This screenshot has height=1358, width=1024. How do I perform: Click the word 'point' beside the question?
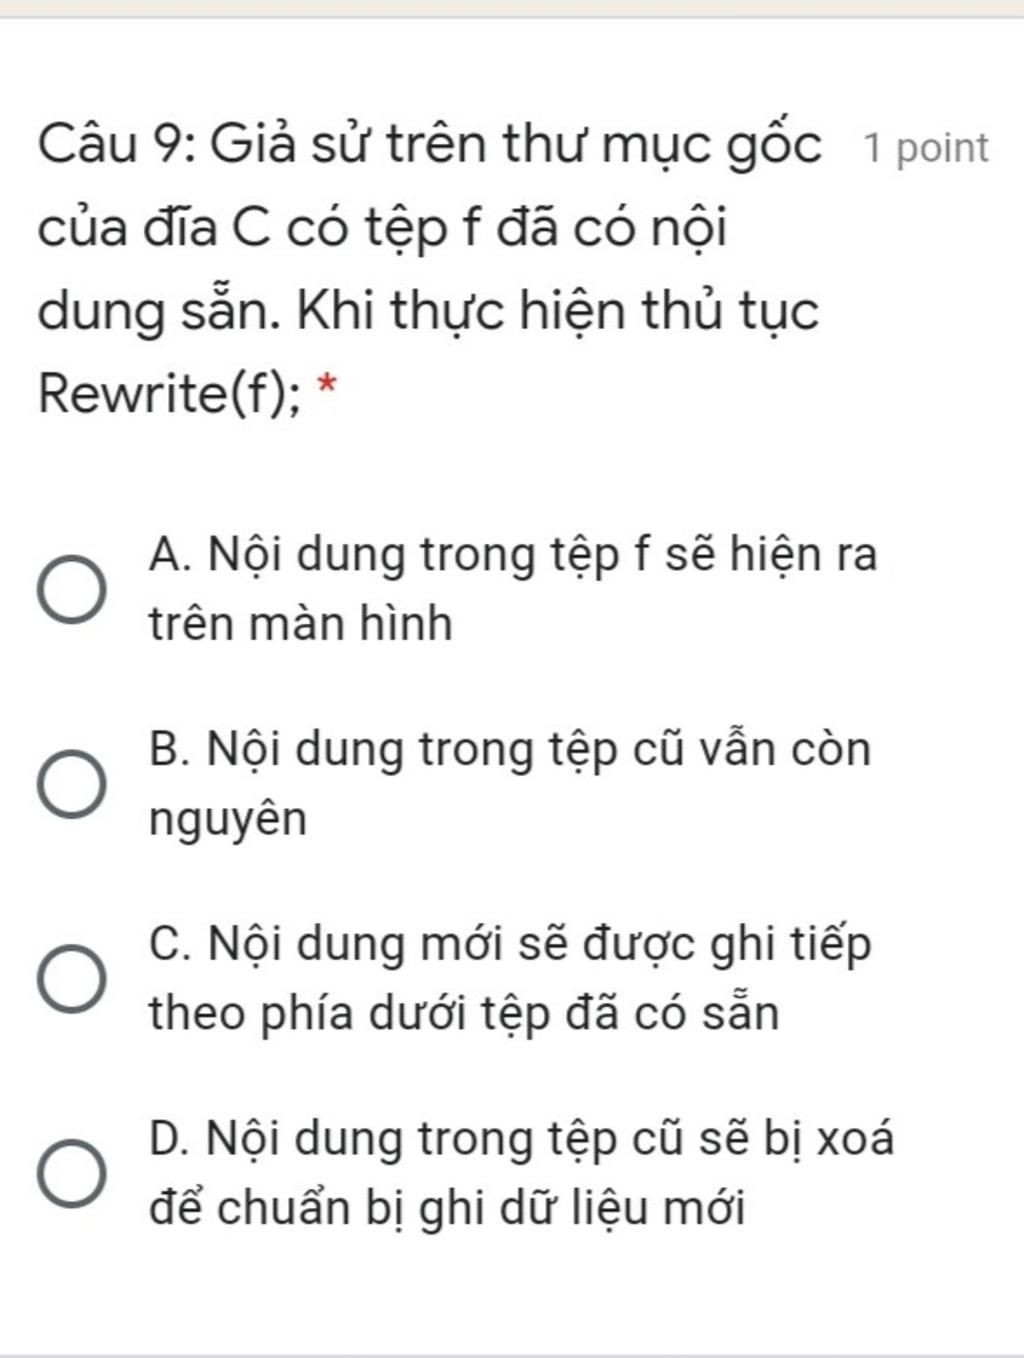(x=942, y=149)
